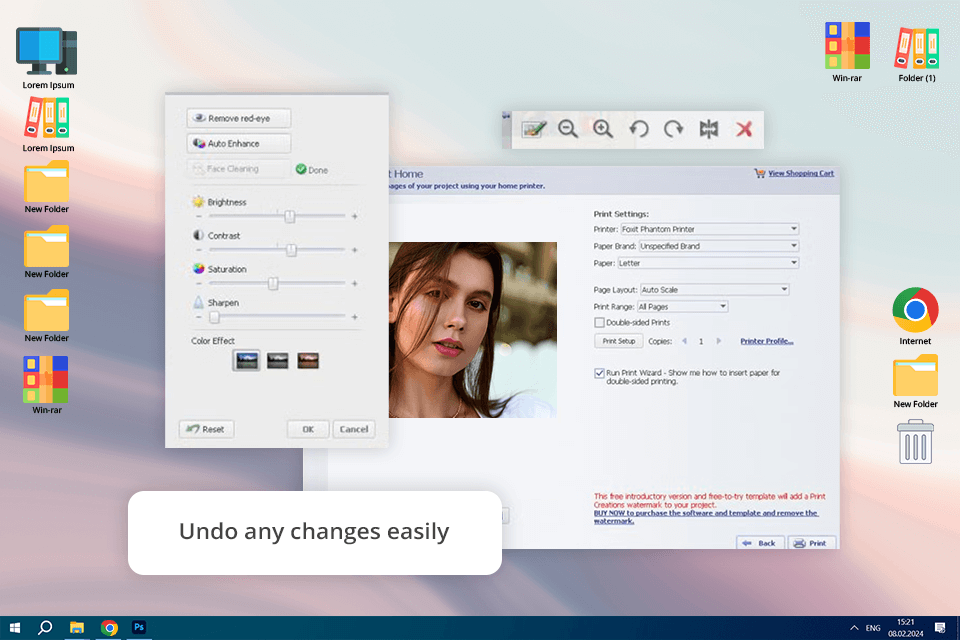The width and height of the screenshot is (960, 640).
Task: Zoom out with the magnifier minus icon
Action: [x=568, y=129]
